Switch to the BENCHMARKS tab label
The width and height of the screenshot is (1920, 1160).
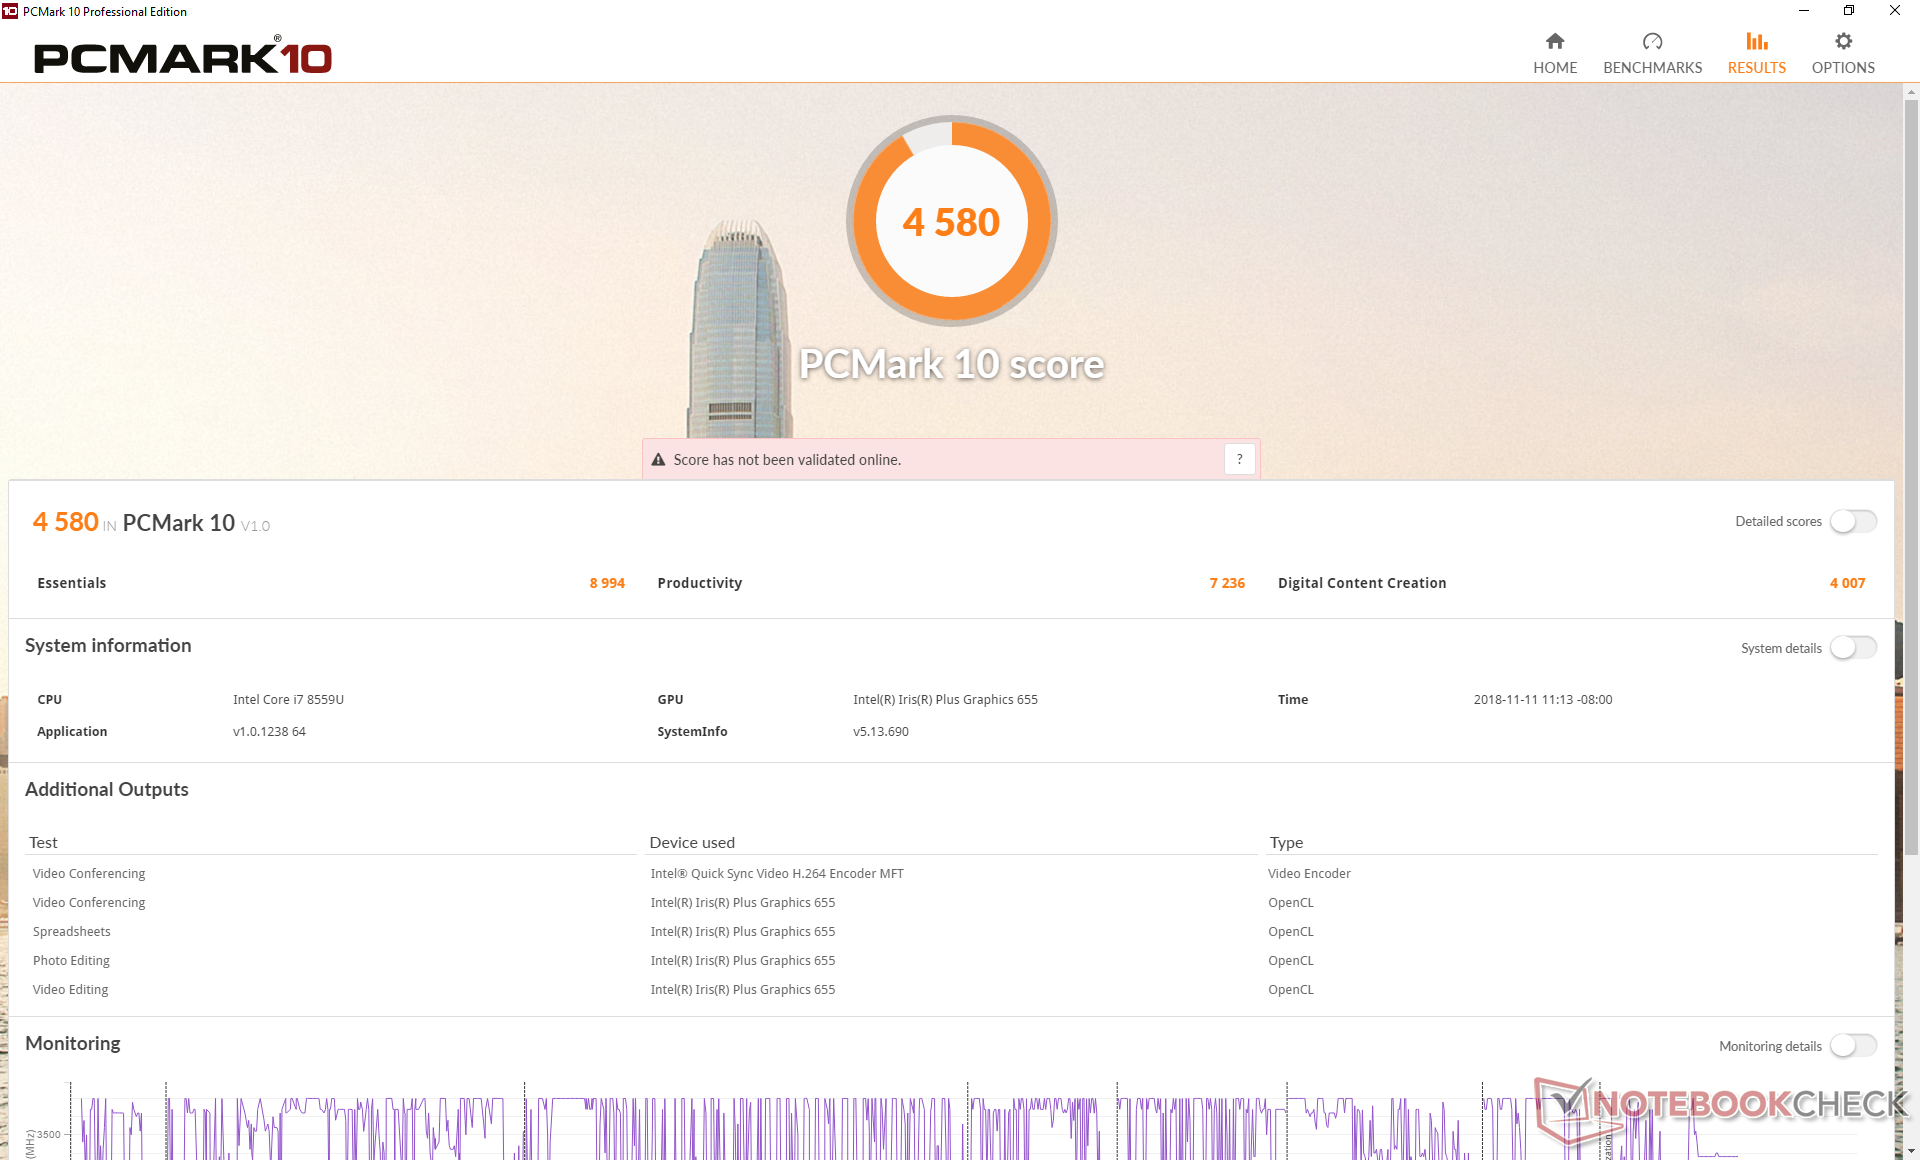coord(1652,68)
